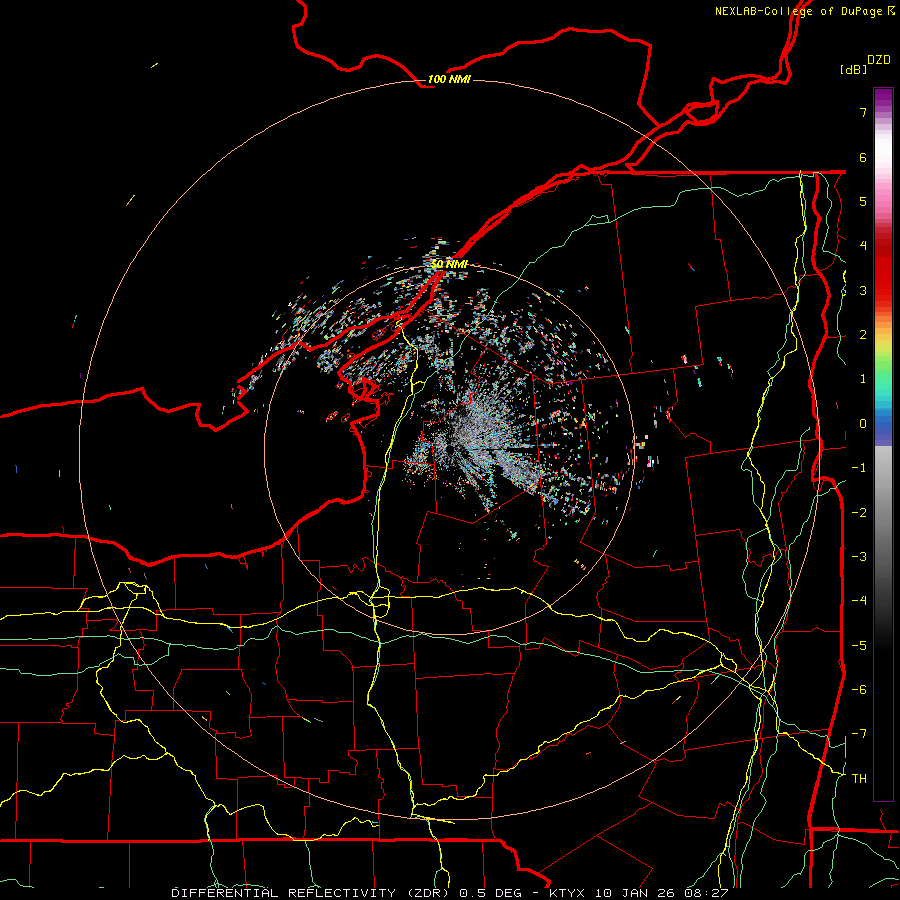Click the 6 value on color scale
This screenshot has height=900, width=900.
tap(863, 157)
